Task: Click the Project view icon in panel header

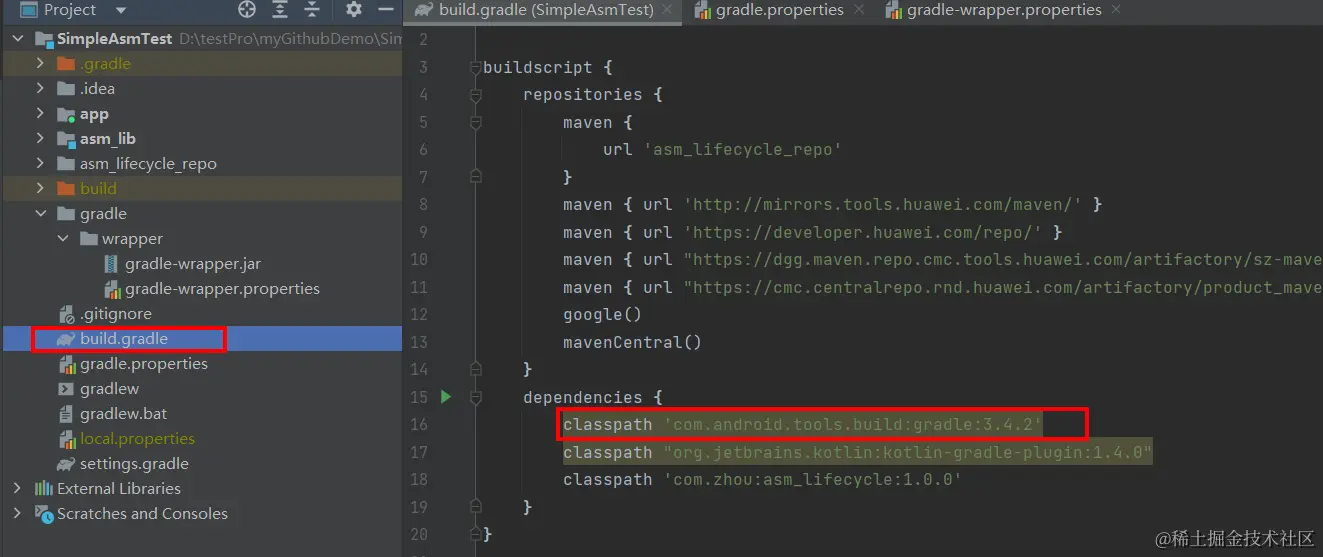Action: click(27, 10)
